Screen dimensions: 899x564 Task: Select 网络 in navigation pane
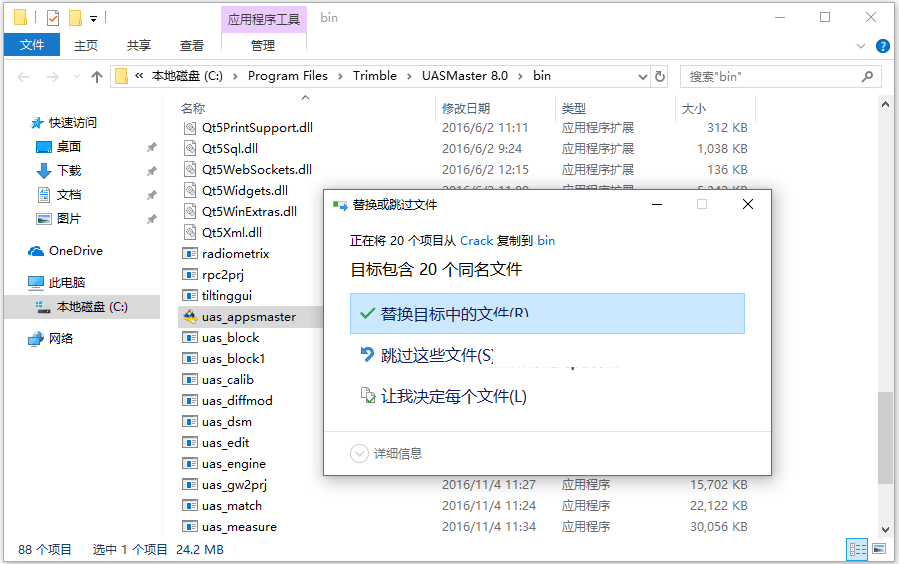pos(61,339)
